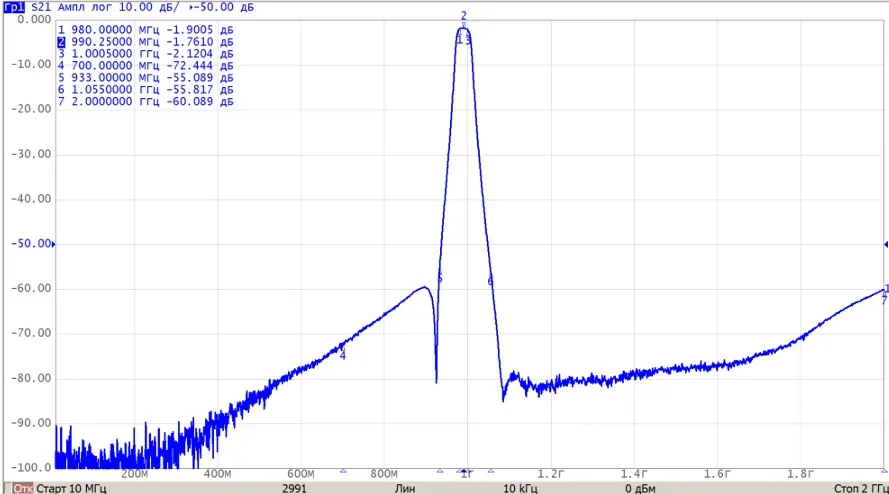The width and height of the screenshot is (889, 494).
Task: Click the right-edge reference position arrow
Action: [886, 244]
